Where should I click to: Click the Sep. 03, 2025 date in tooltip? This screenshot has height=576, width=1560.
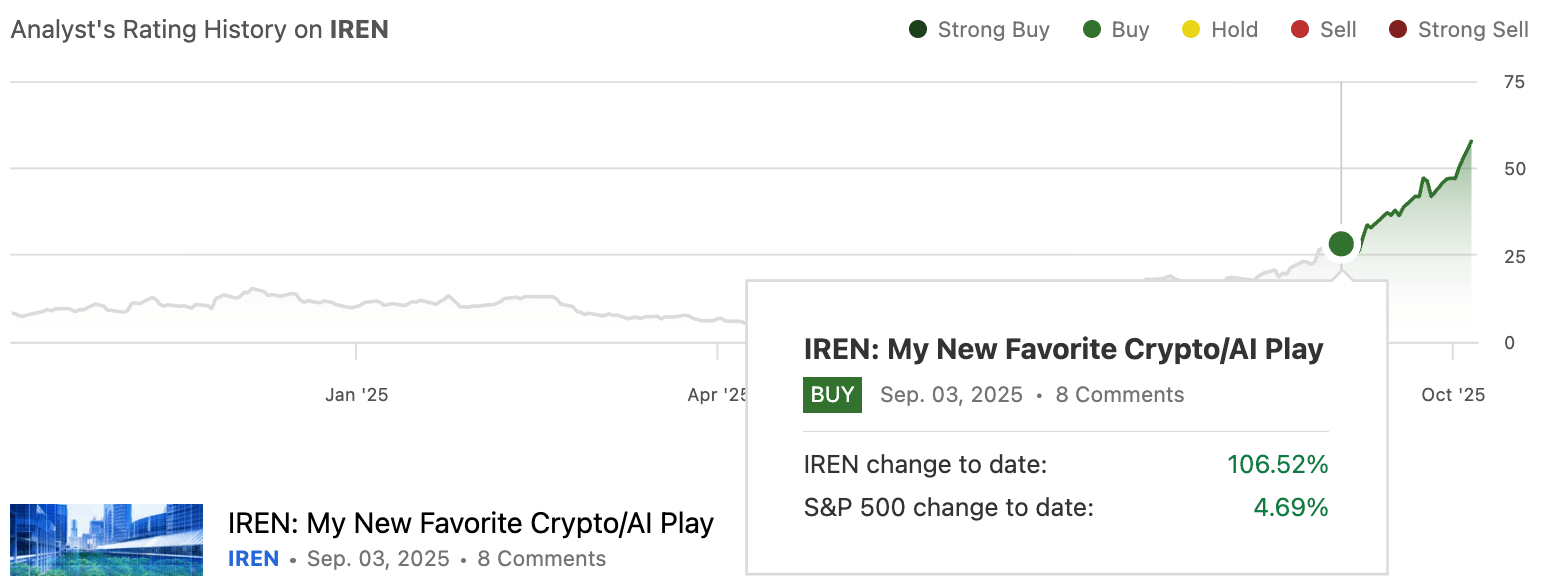point(951,395)
